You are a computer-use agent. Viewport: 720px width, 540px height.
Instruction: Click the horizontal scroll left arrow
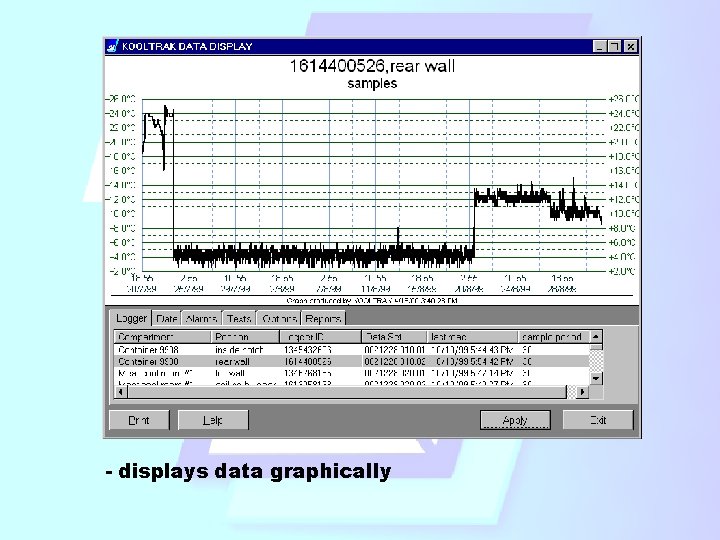pos(121,392)
